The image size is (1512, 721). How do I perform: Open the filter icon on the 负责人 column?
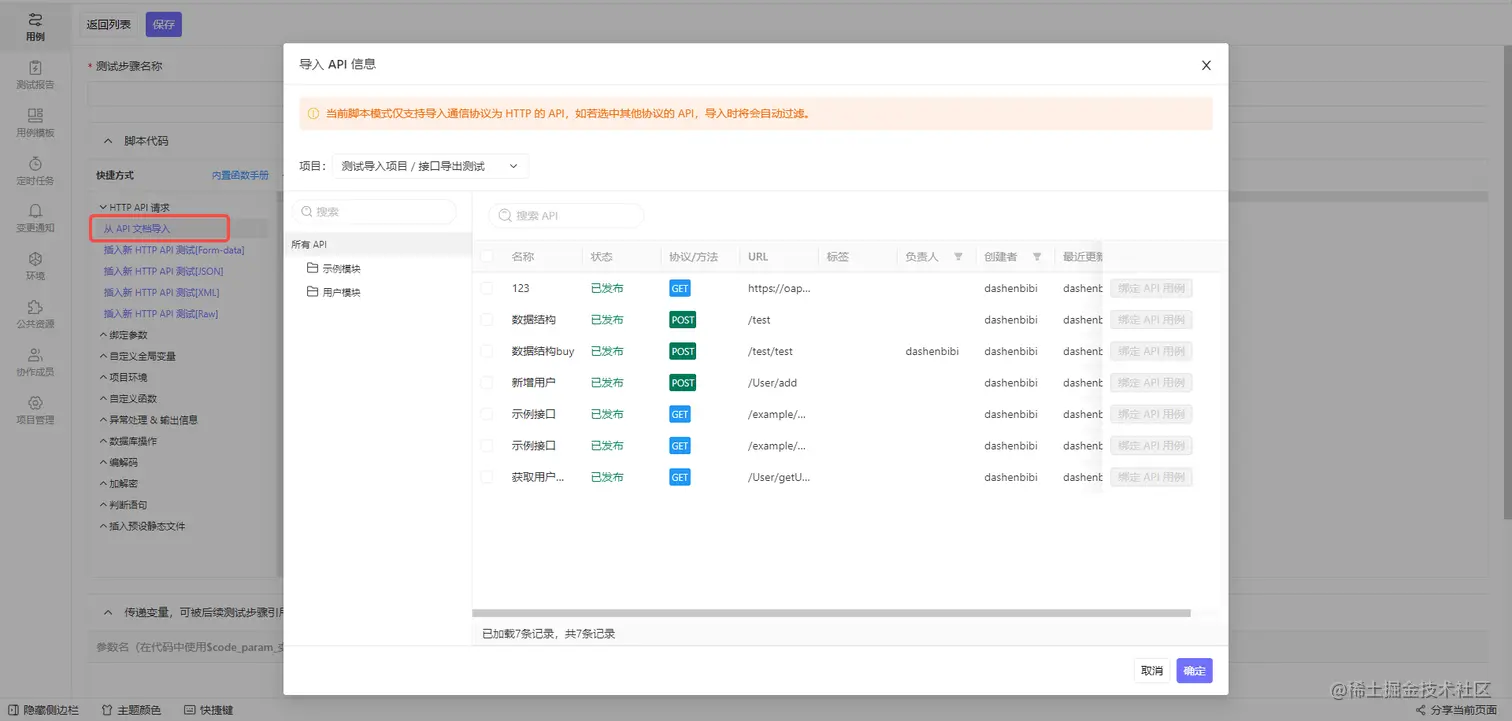[x=958, y=257]
